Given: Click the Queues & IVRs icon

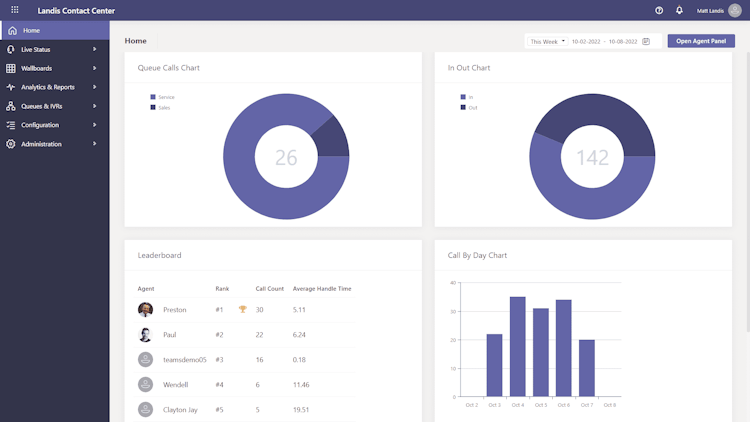Looking at the screenshot, I should [11, 106].
